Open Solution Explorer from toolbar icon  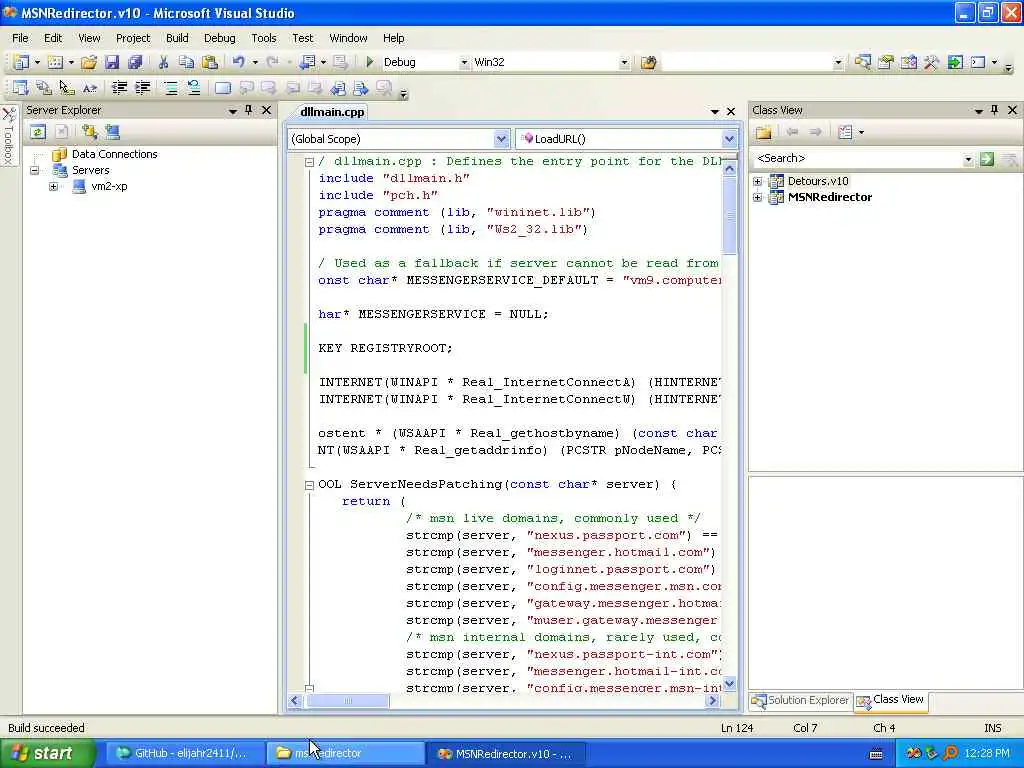[x=862, y=63]
